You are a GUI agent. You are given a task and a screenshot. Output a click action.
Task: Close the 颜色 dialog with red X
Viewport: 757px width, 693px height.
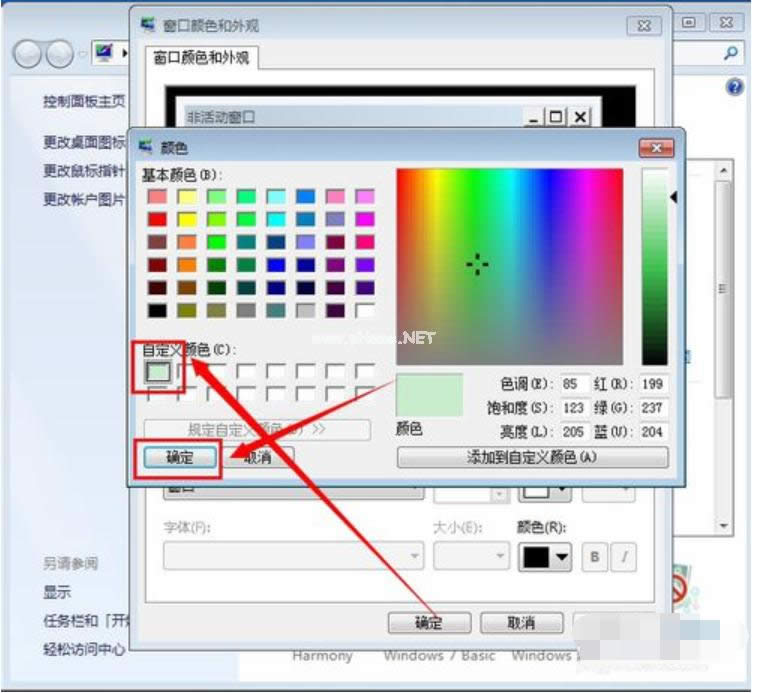[x=655, y=148]
